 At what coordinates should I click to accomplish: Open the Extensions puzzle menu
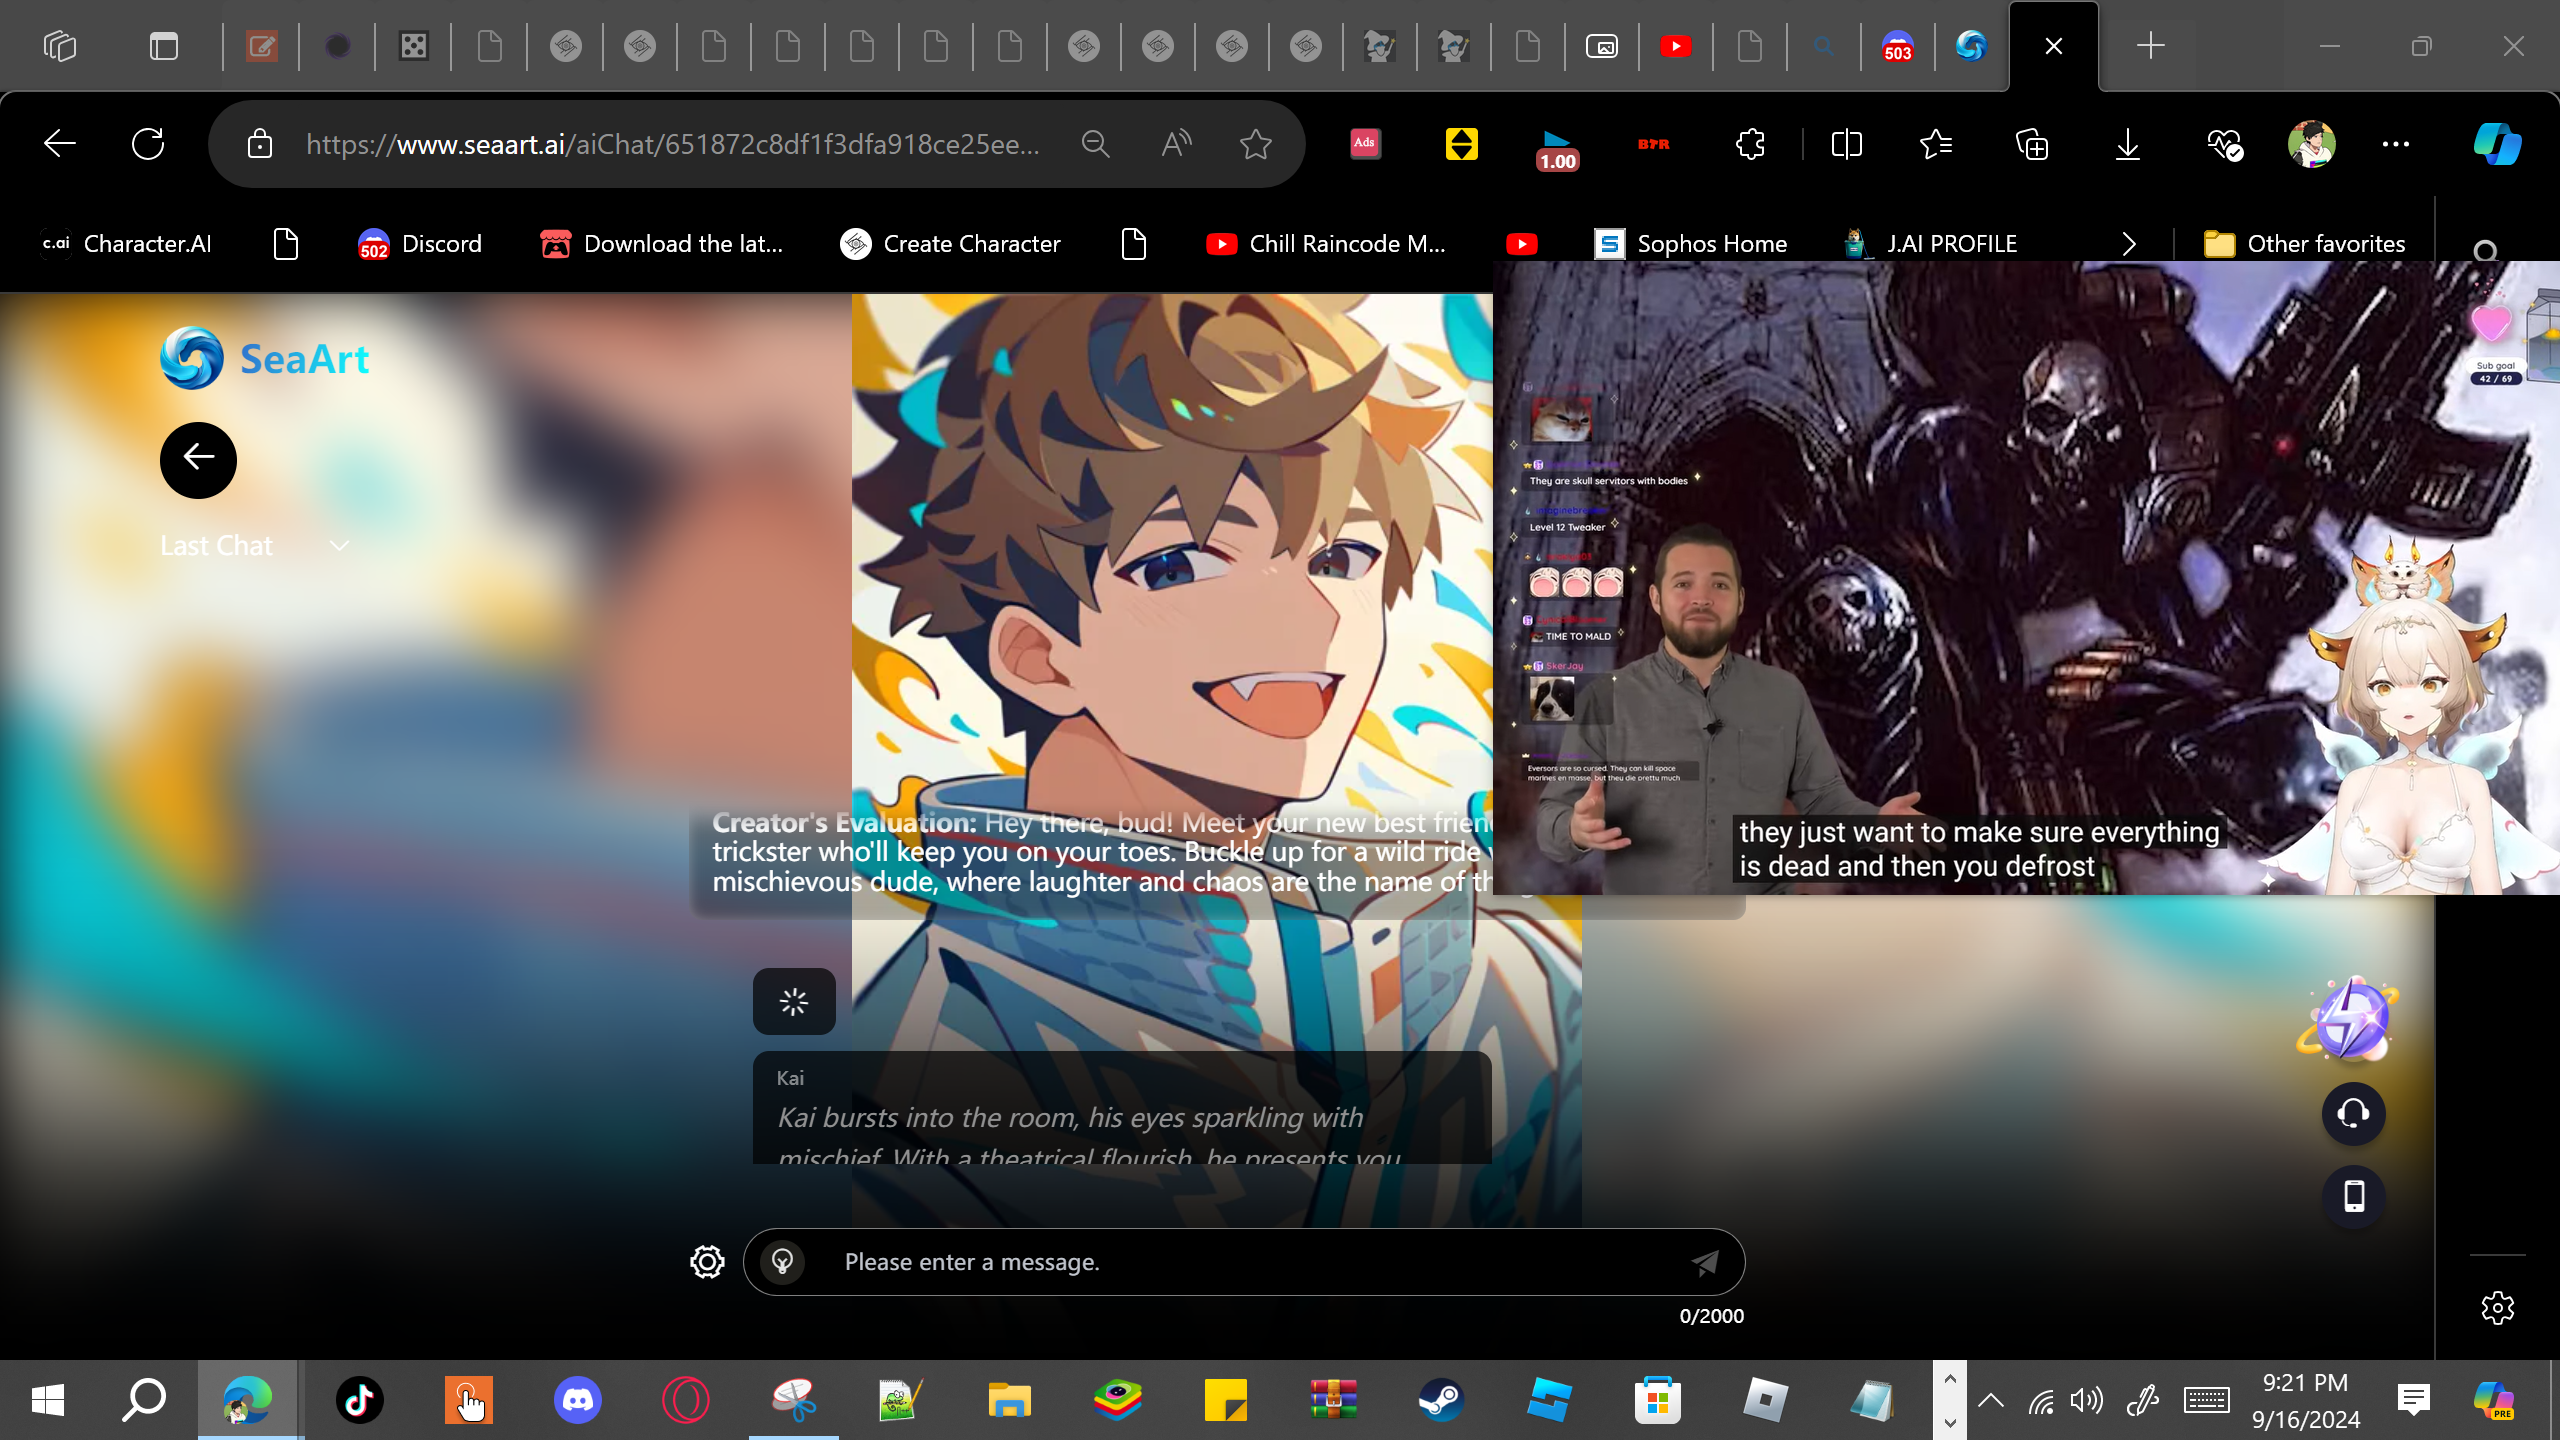coord(1750,144)
